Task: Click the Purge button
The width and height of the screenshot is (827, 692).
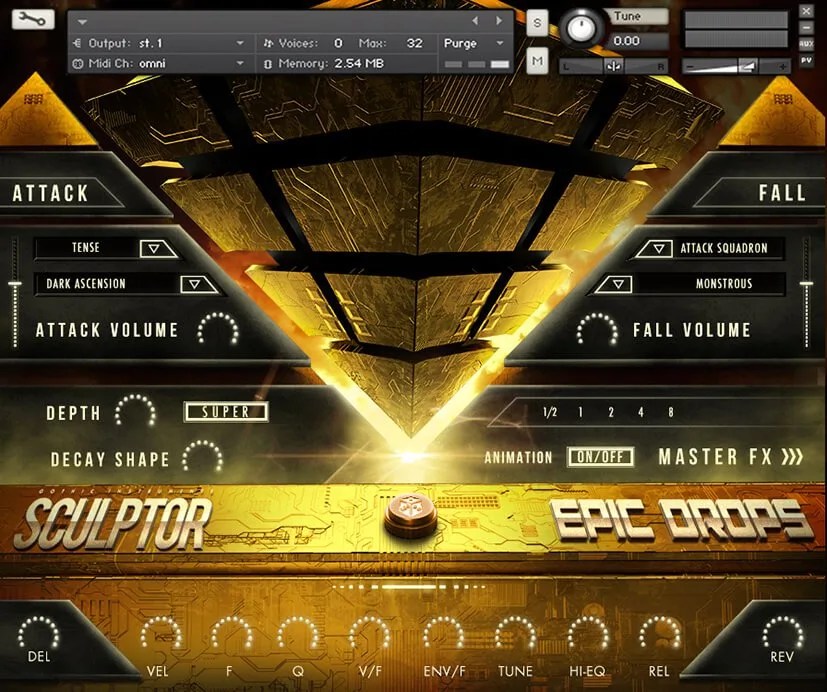Action: tap(460, 44)
